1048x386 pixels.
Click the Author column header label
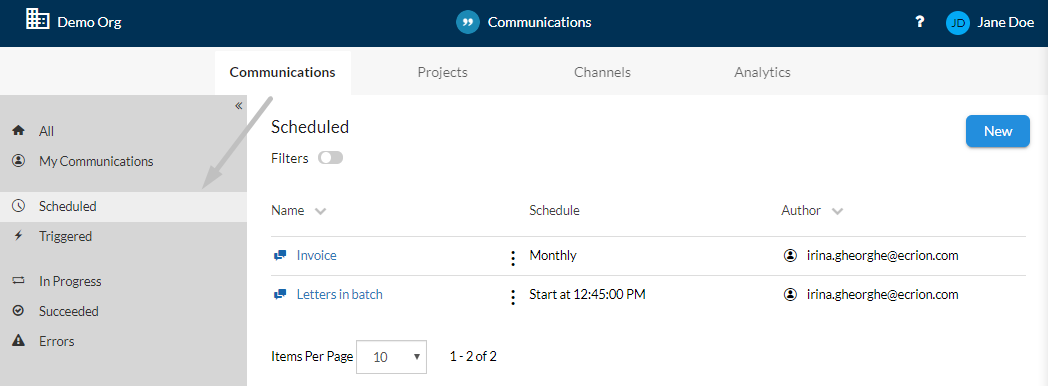tap(801, 210)
